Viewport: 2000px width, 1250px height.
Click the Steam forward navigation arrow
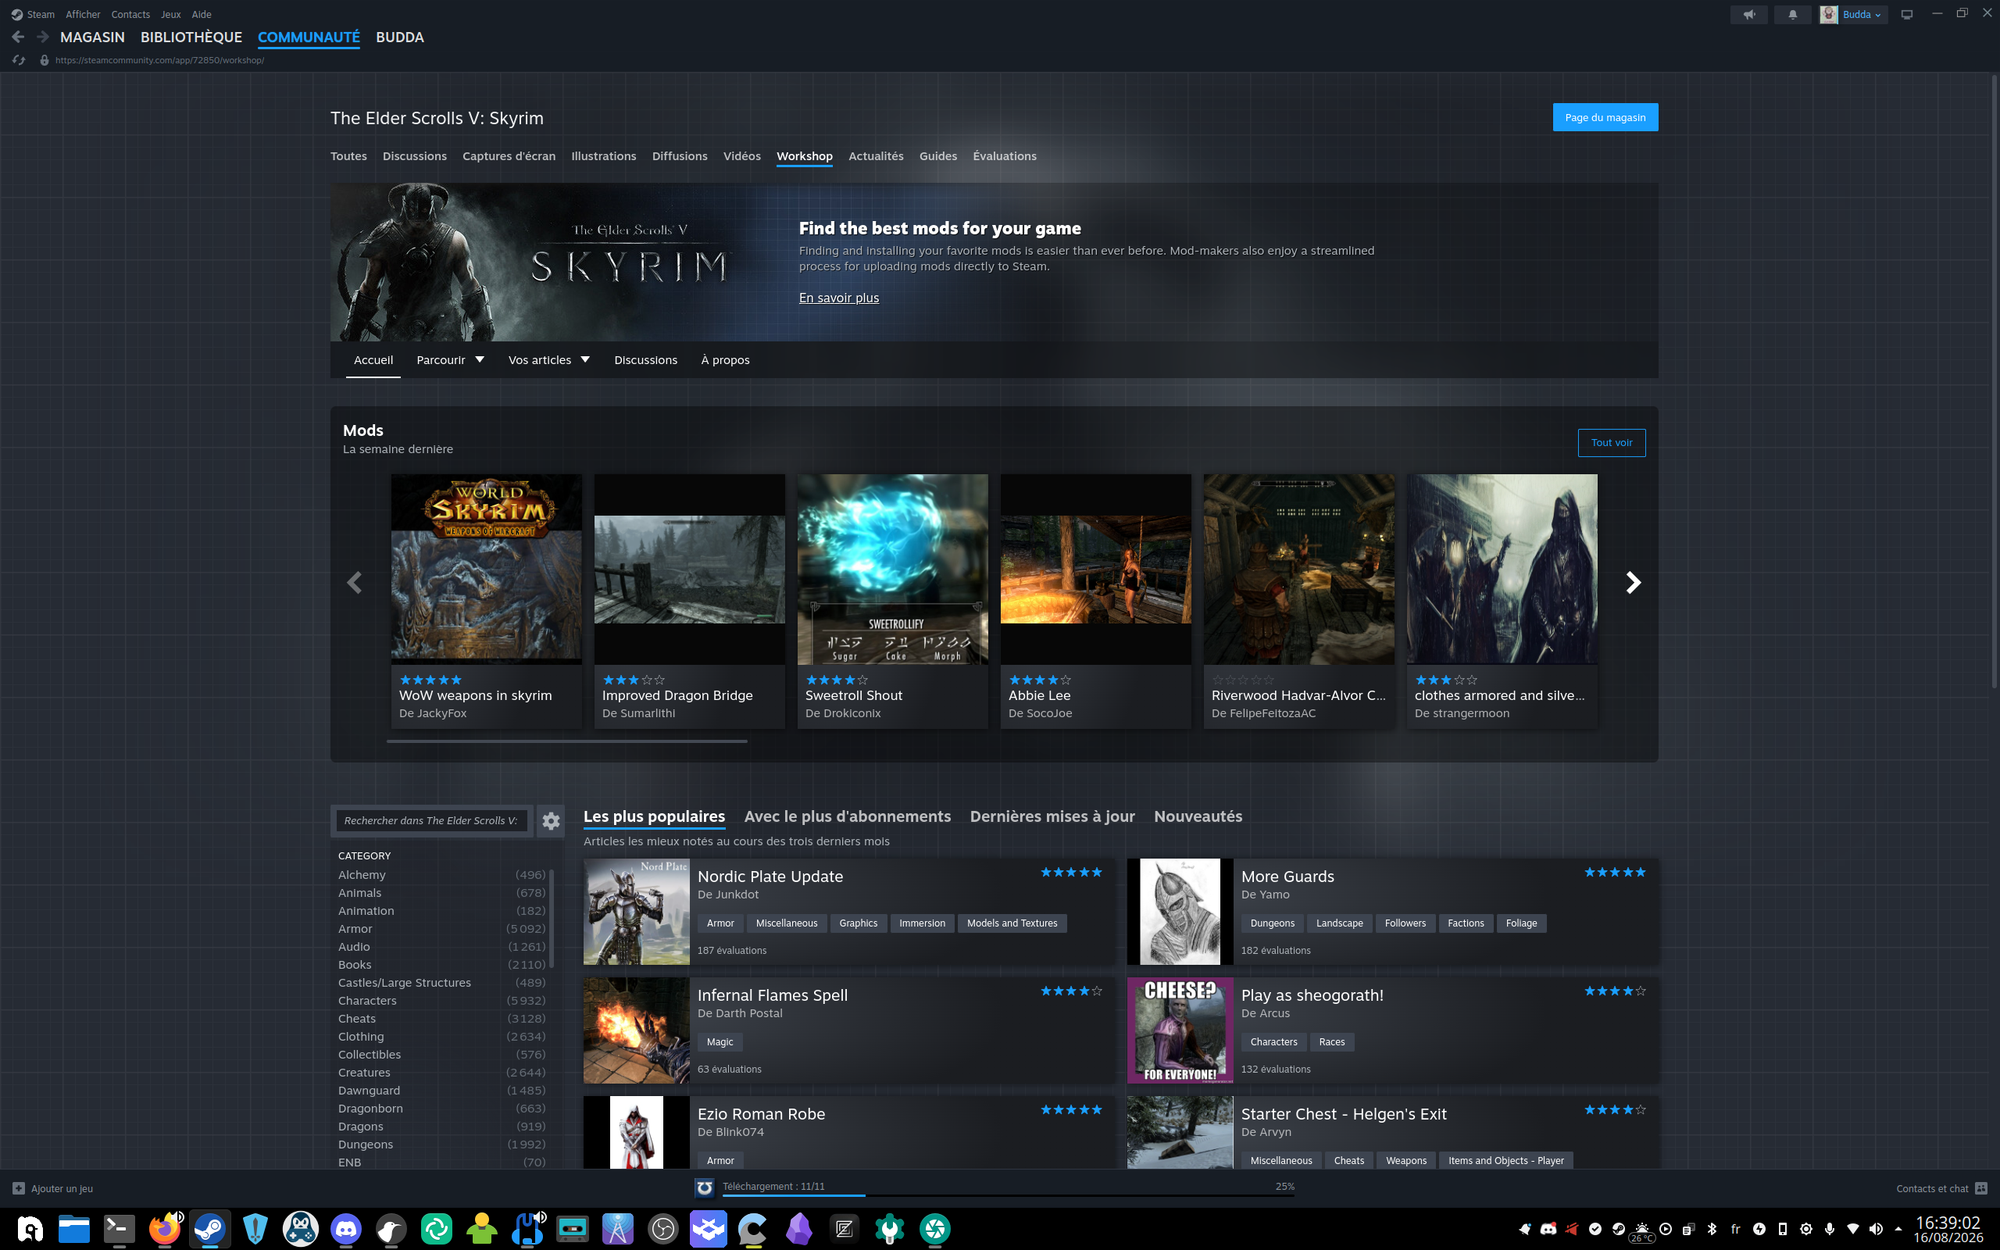(42, 37)
